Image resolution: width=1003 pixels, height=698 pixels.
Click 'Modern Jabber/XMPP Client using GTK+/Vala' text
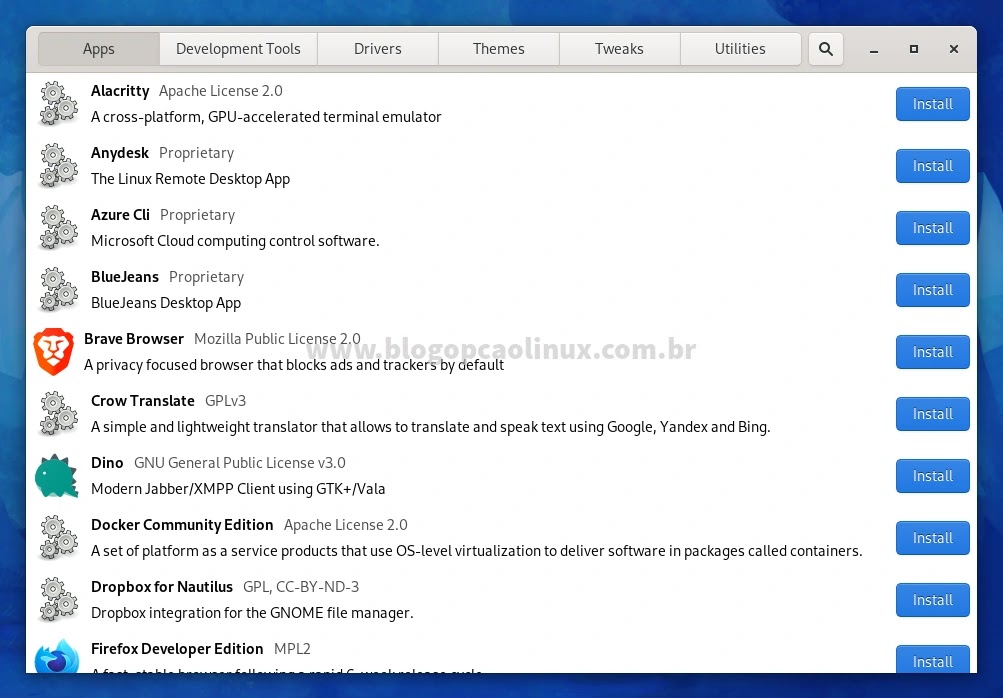238,489
